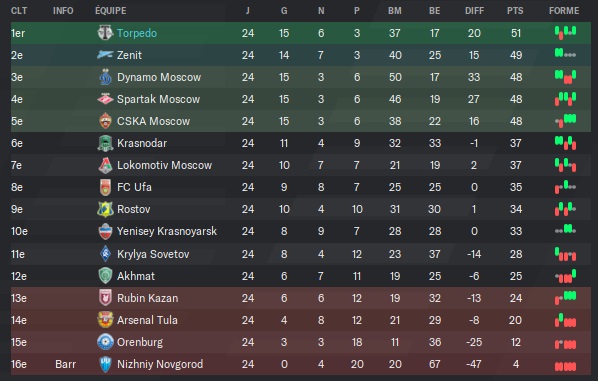Open the Nizhniy Novgorod badge icon
This screenshot has height=381, width=598.
[105, 364]
